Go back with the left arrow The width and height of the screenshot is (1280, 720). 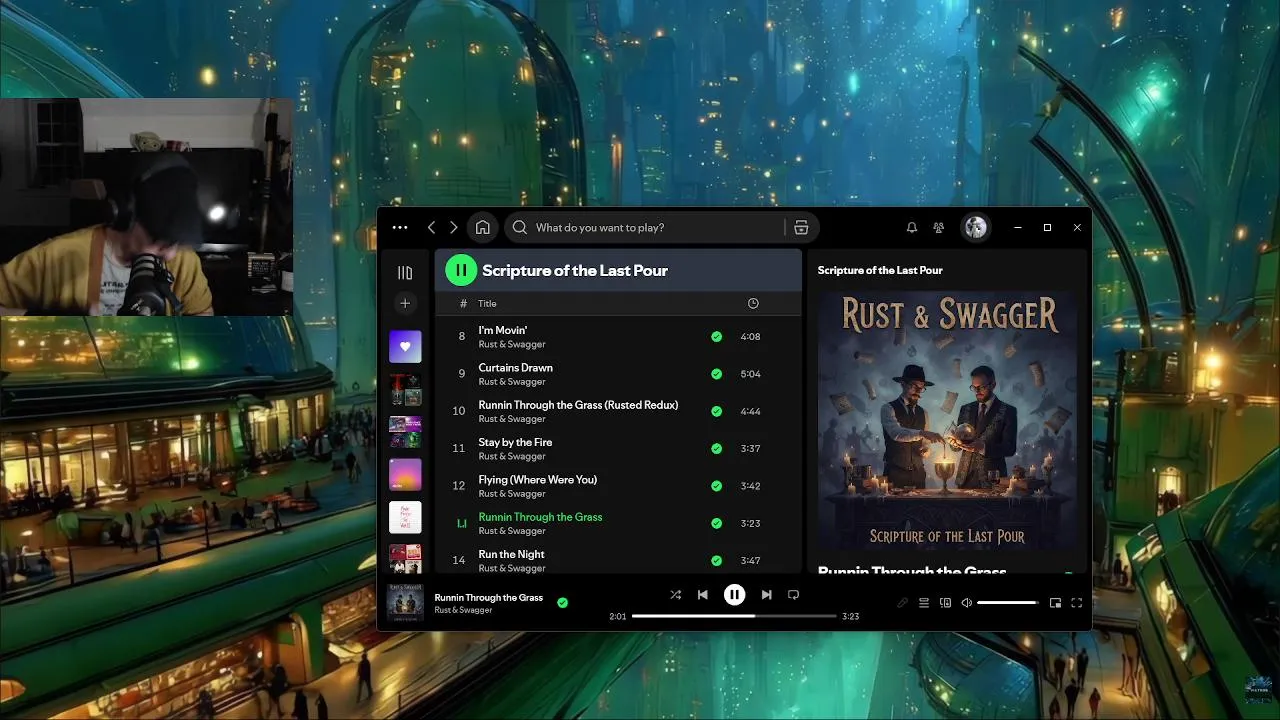coord(431,227)
